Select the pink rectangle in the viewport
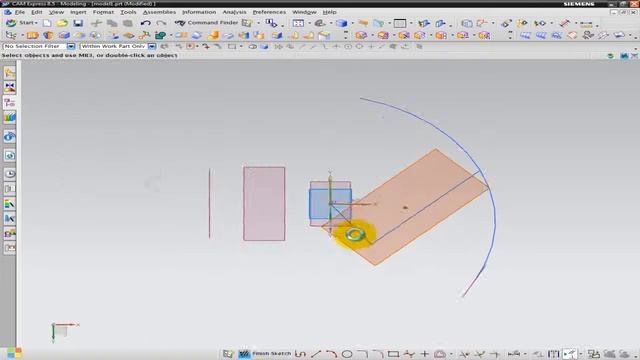The width and height of the screenshot is (640, 360). coord(264,204)
